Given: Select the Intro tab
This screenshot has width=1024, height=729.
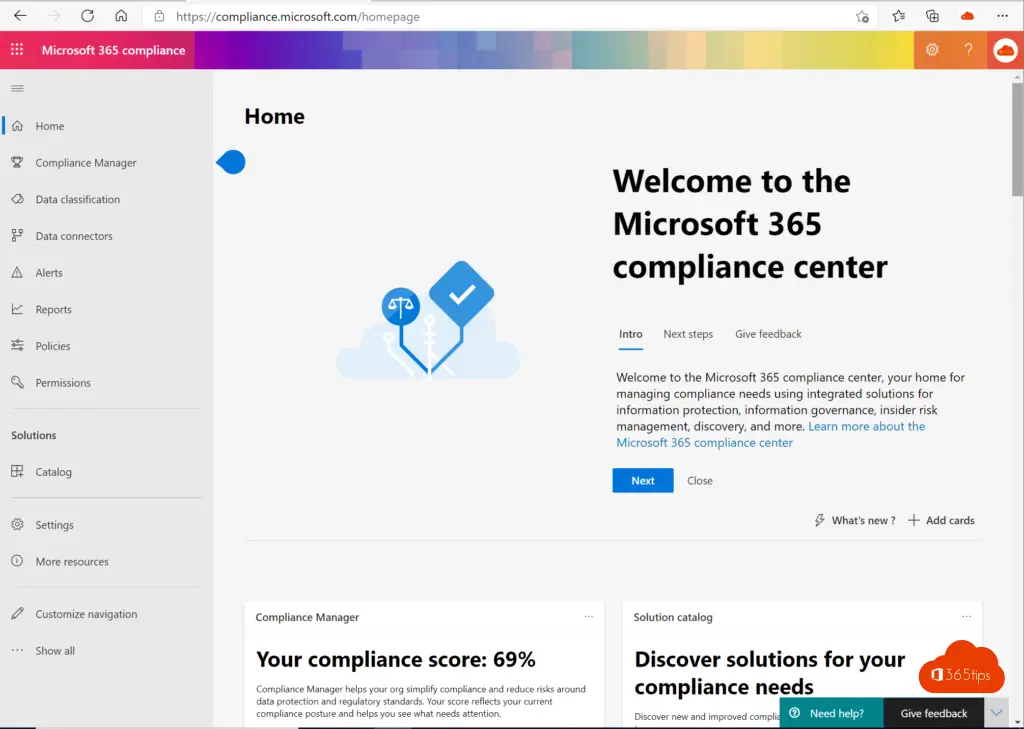Looking at the screenshot, I should [630, 334].
